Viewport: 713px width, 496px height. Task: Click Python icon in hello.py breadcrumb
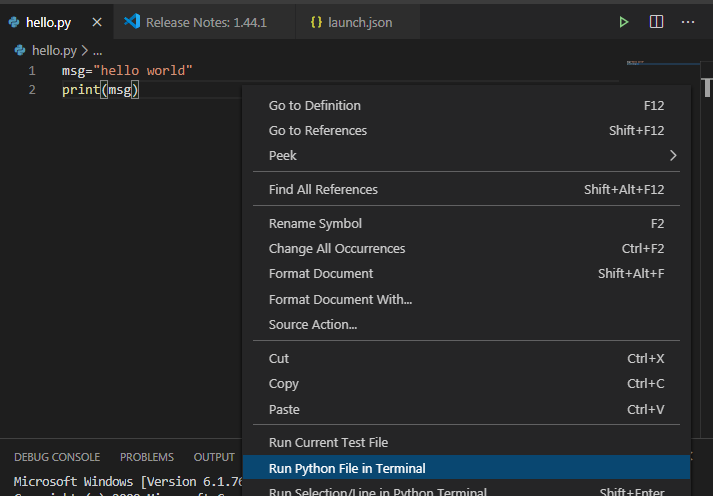20,50
